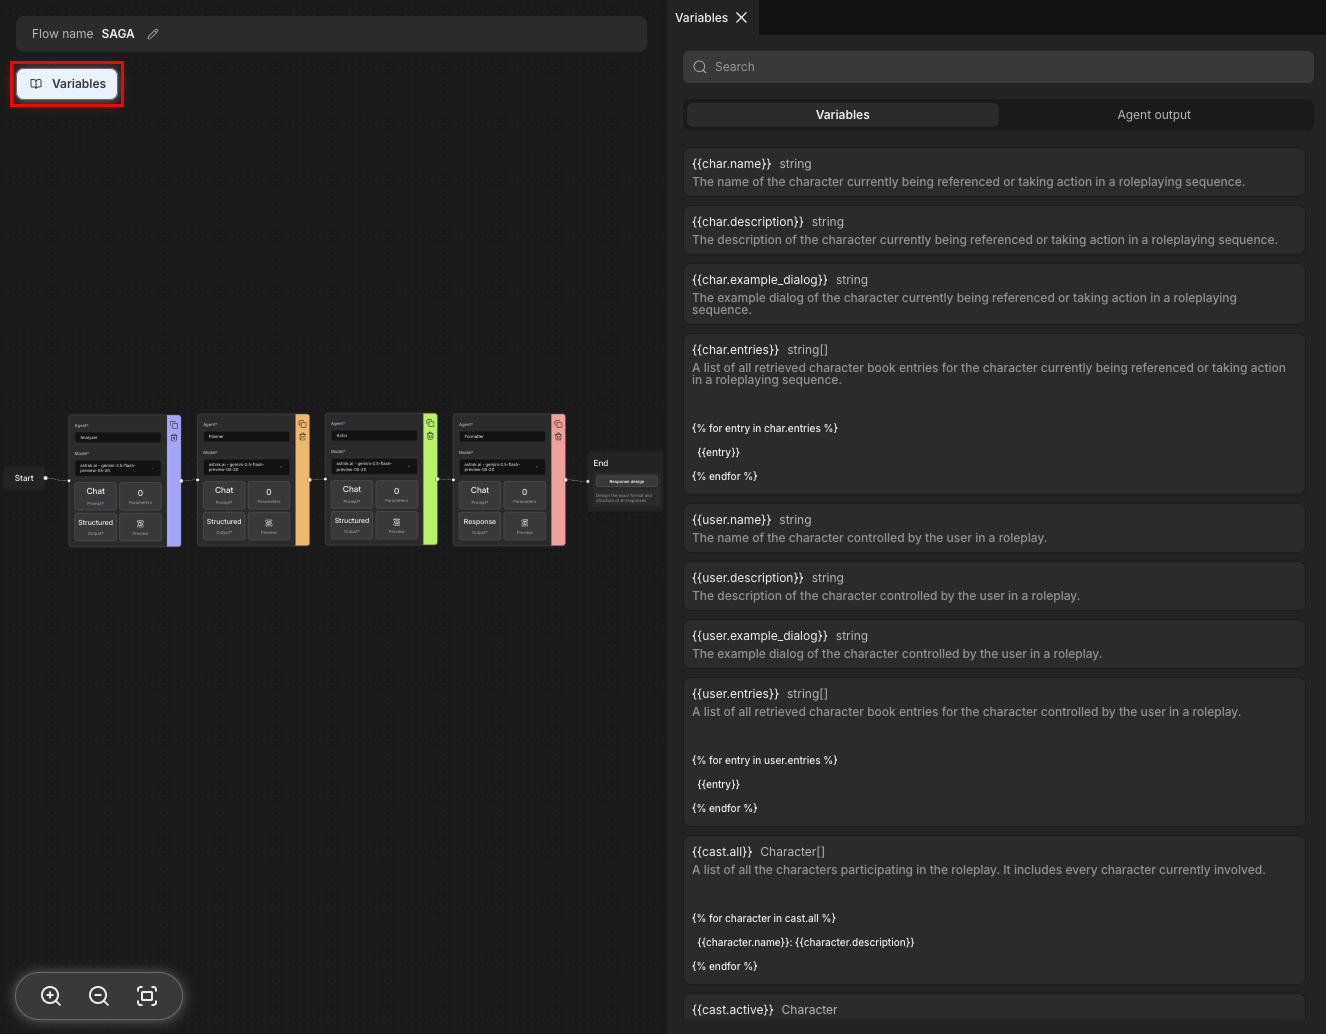Viewport: 1326px width, 1034px height.
Task: Delete the Formatter agent node
Action: click(558, 437)
